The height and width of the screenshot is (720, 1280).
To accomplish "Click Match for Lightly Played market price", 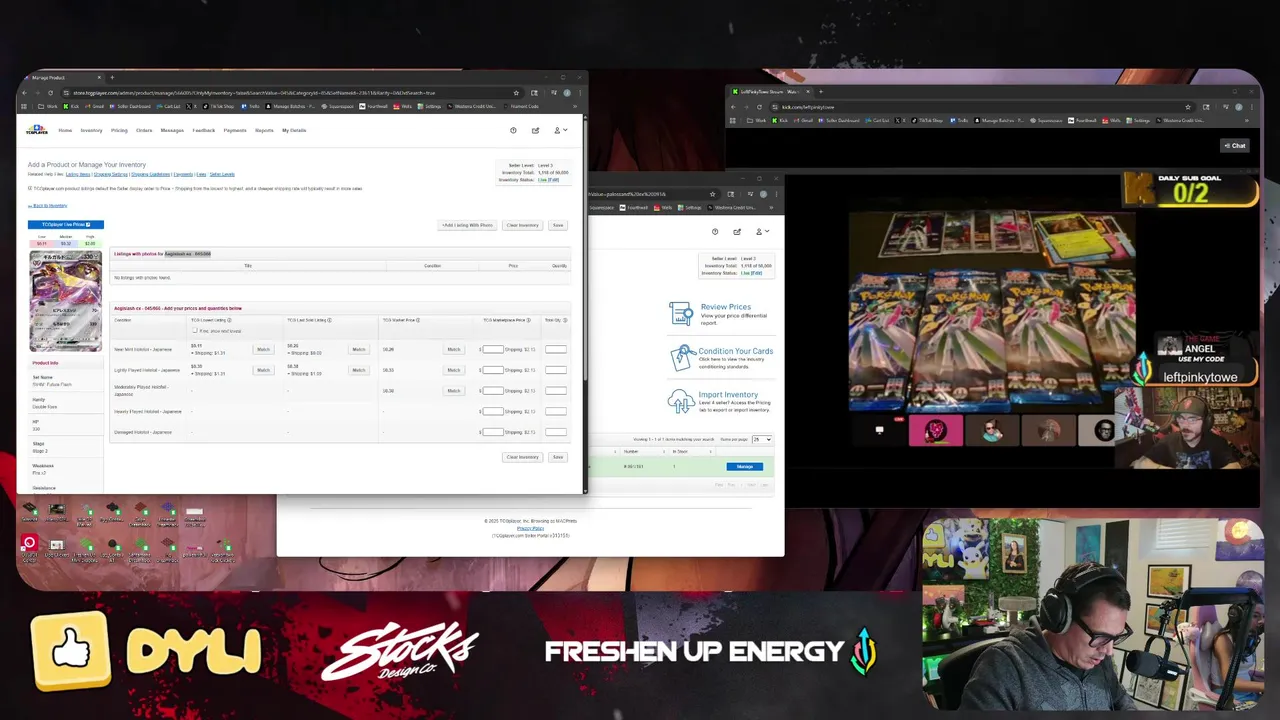I will coord(453,370).
